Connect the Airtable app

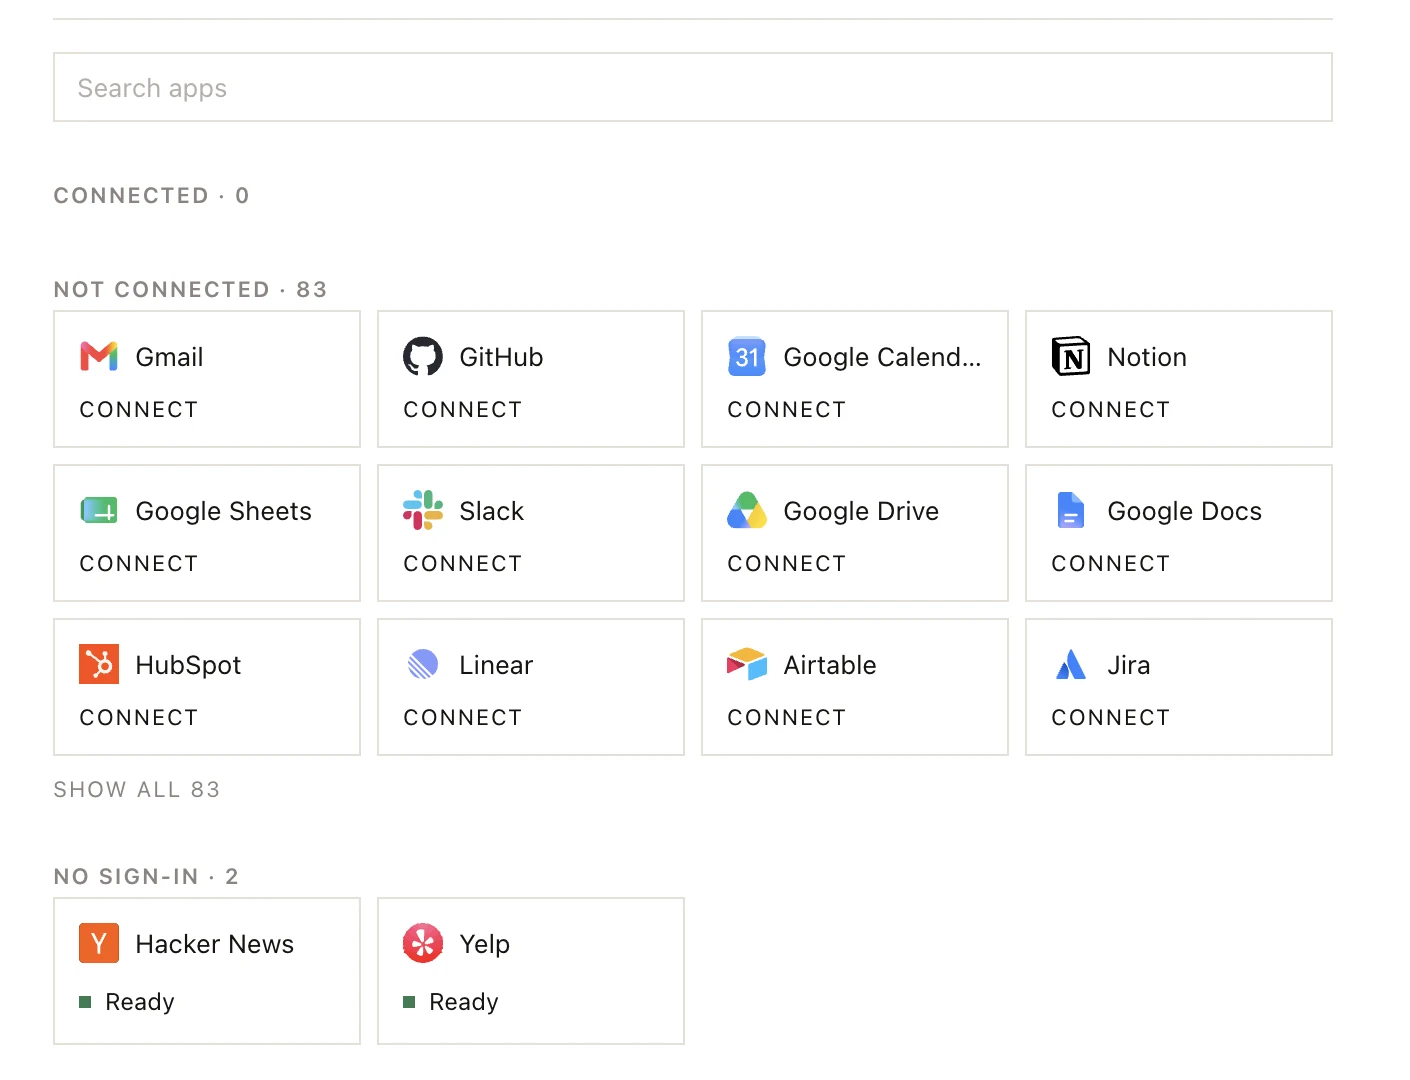pos(787,718)
